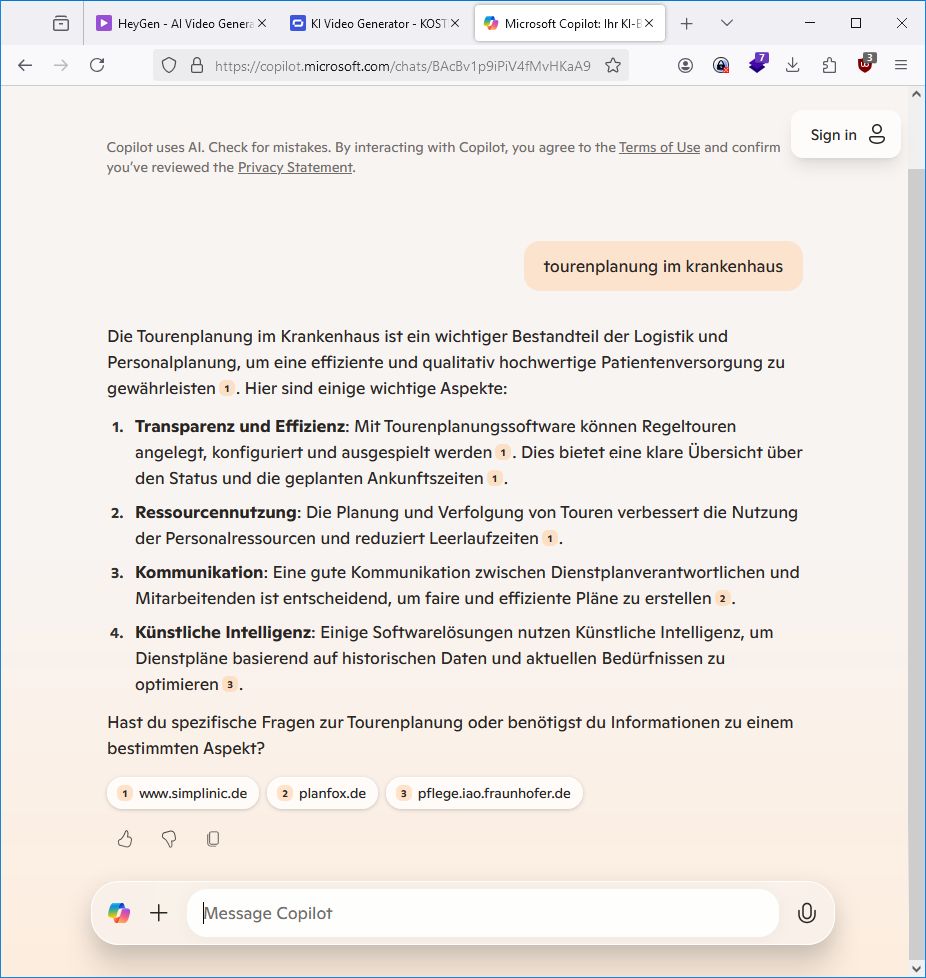Switch to the KI Video Generator tab
This screenshot has width=926, height=978.
click(375, 24)
